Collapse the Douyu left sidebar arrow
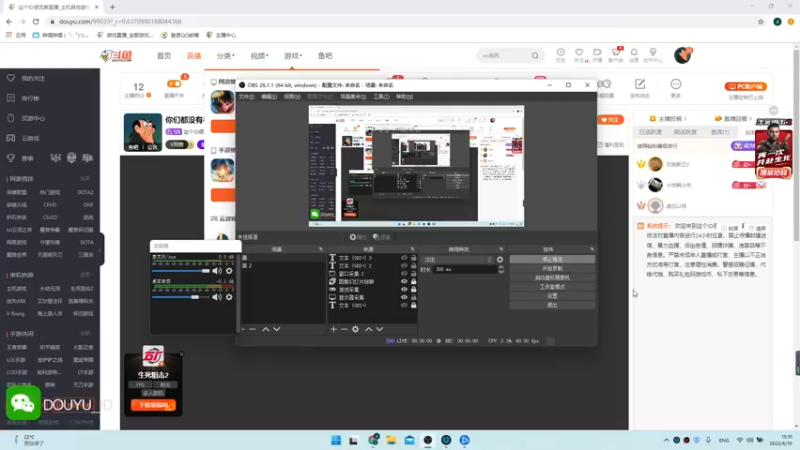The width and height of the screenshot is (800, 450). [102, 249]
